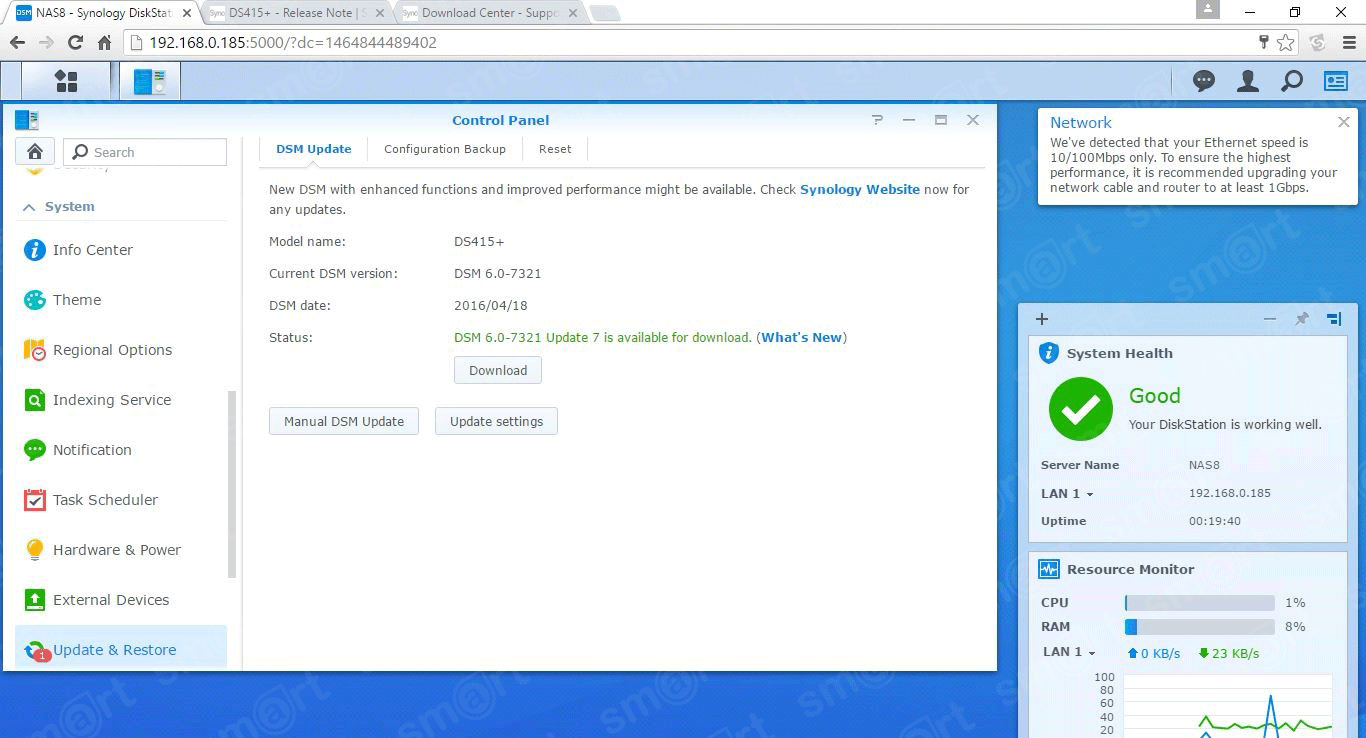Click the Update settings button
Viewport: 1366px width, 738px height.
(496, 421)
